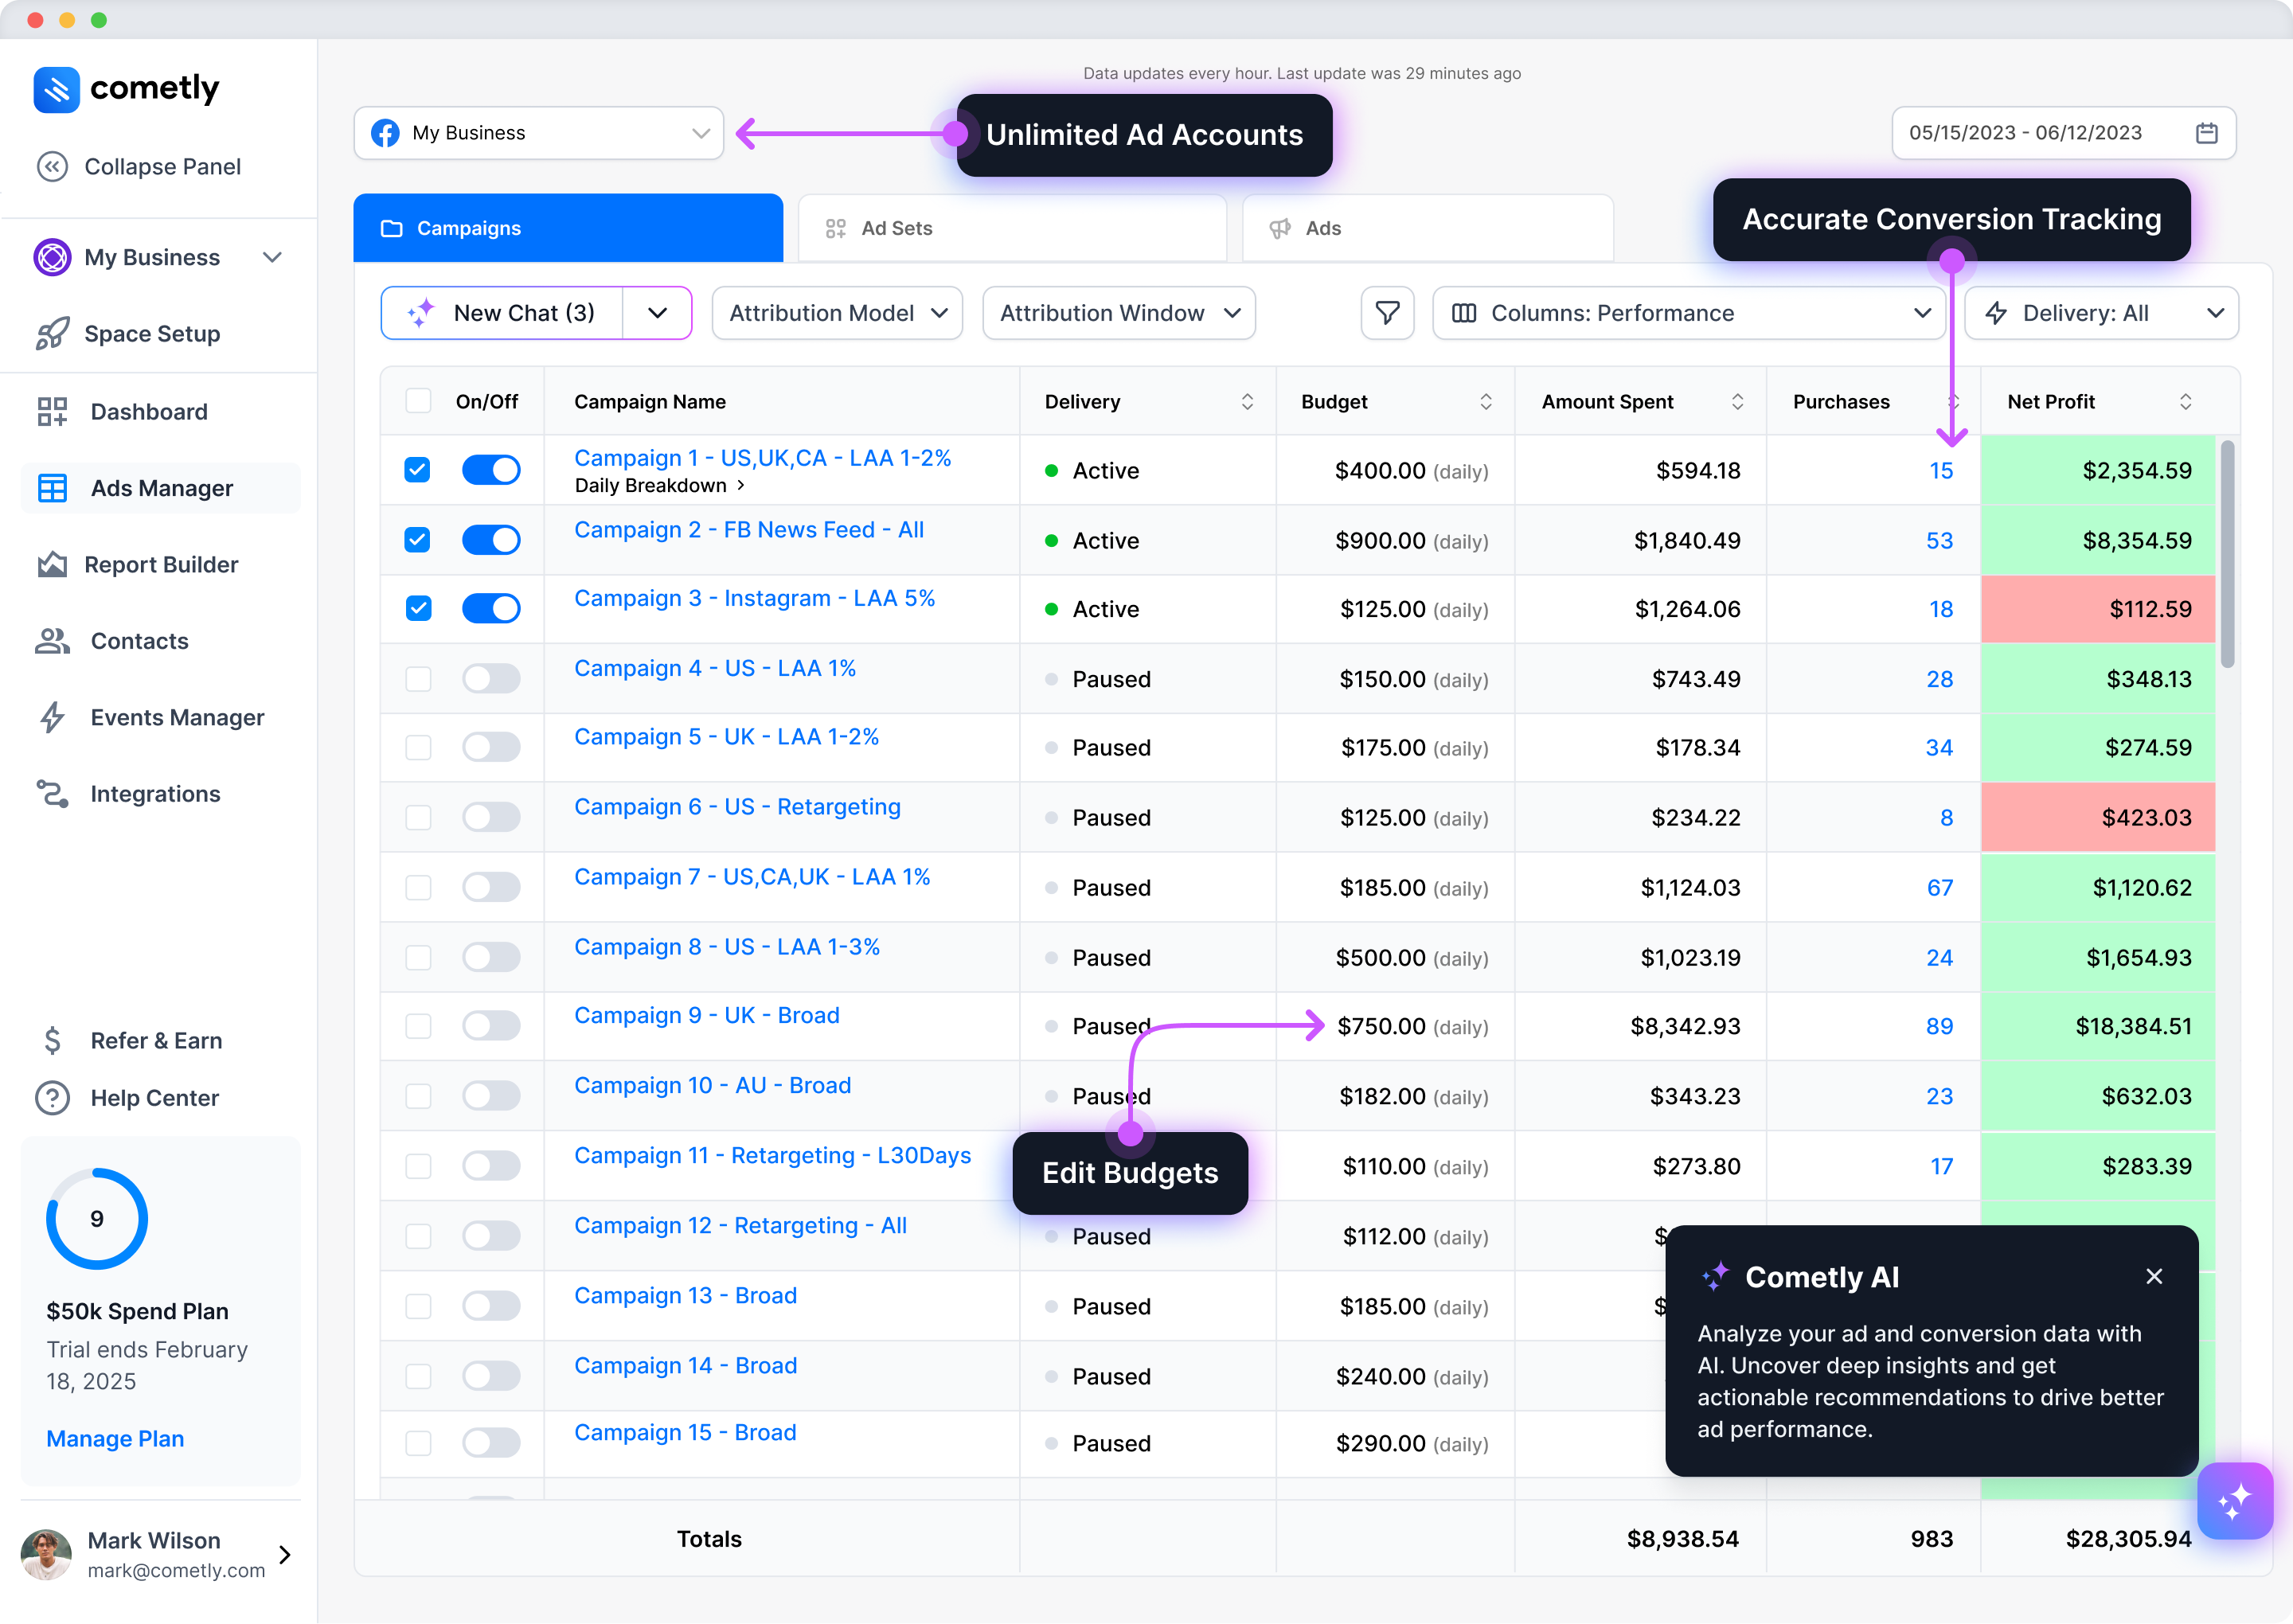Uncheck the Campaign 3 checkbox

[x=418, y=608]
